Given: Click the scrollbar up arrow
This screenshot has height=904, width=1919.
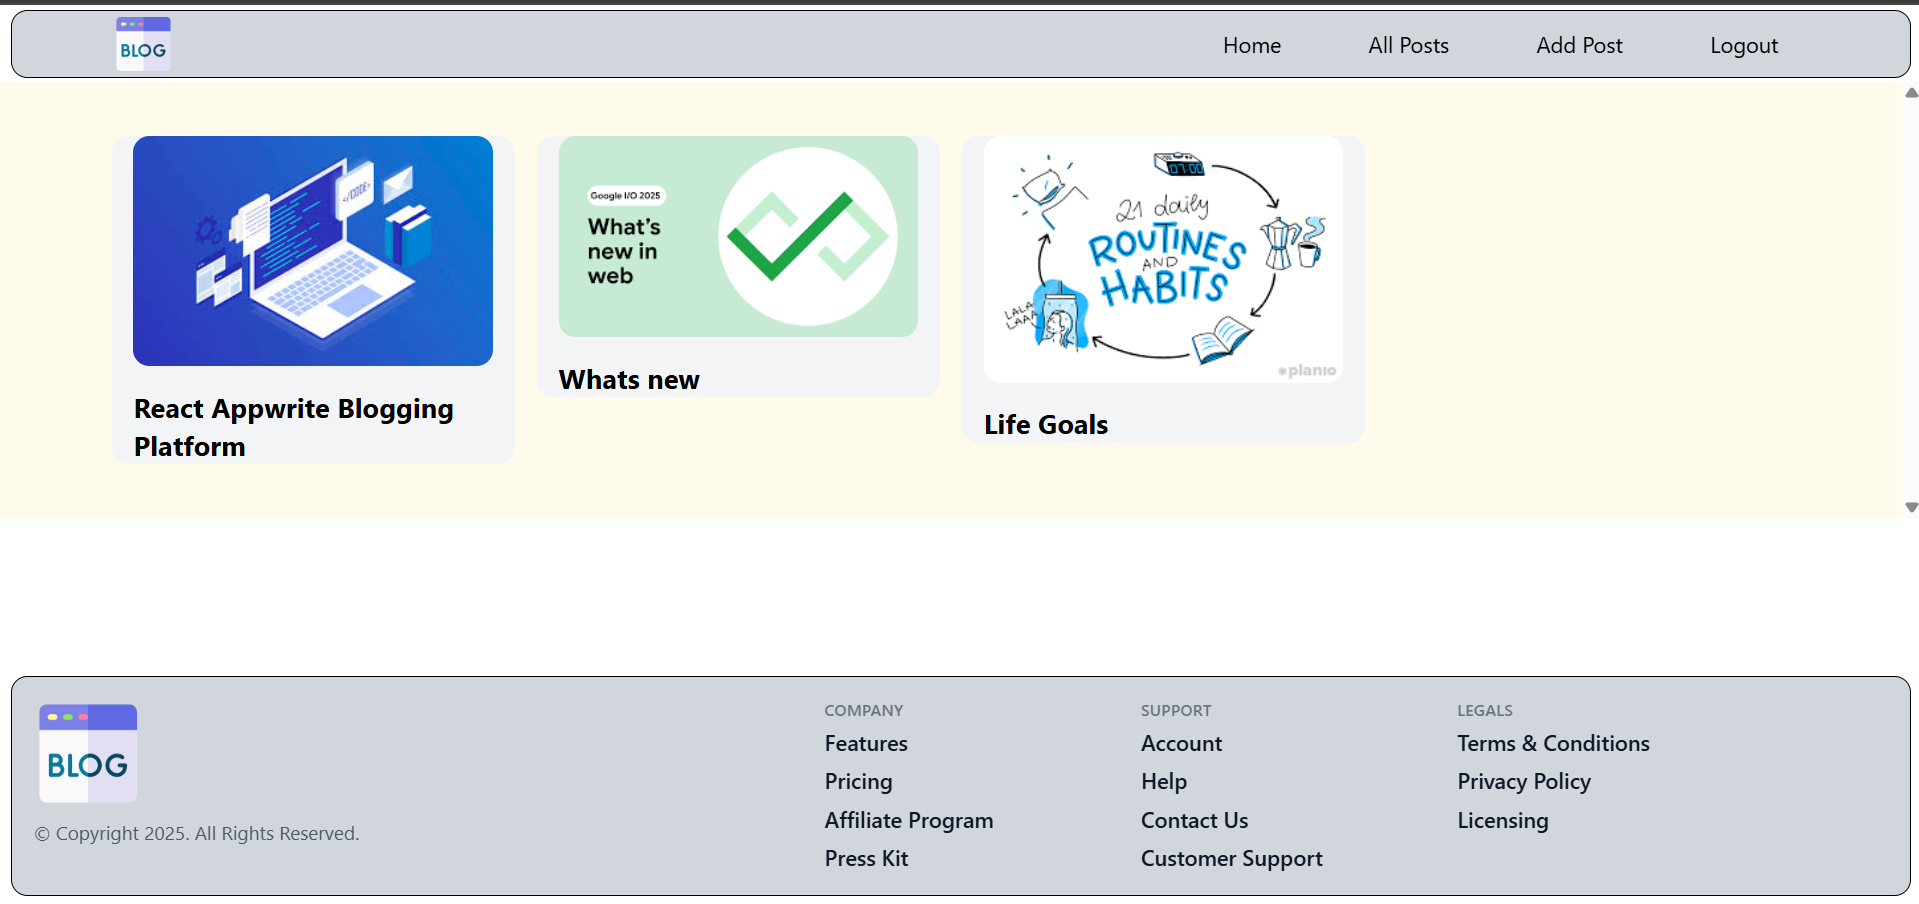Looking at the screenshot, I should tap(1911, 92).
